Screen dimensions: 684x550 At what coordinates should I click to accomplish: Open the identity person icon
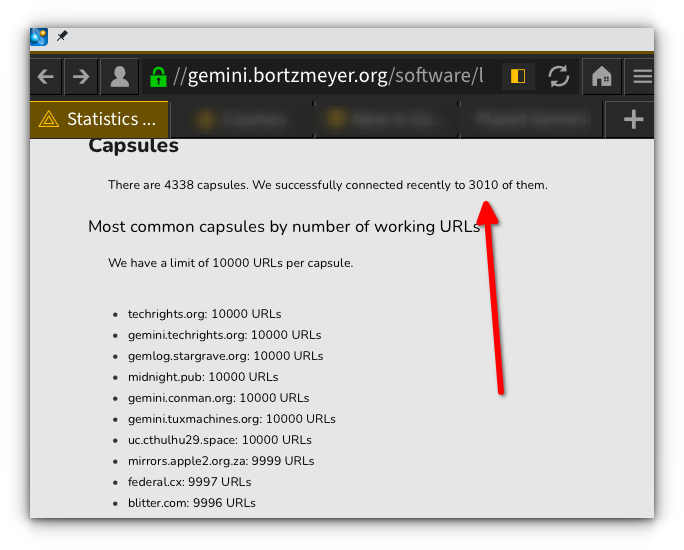(120, 77)
